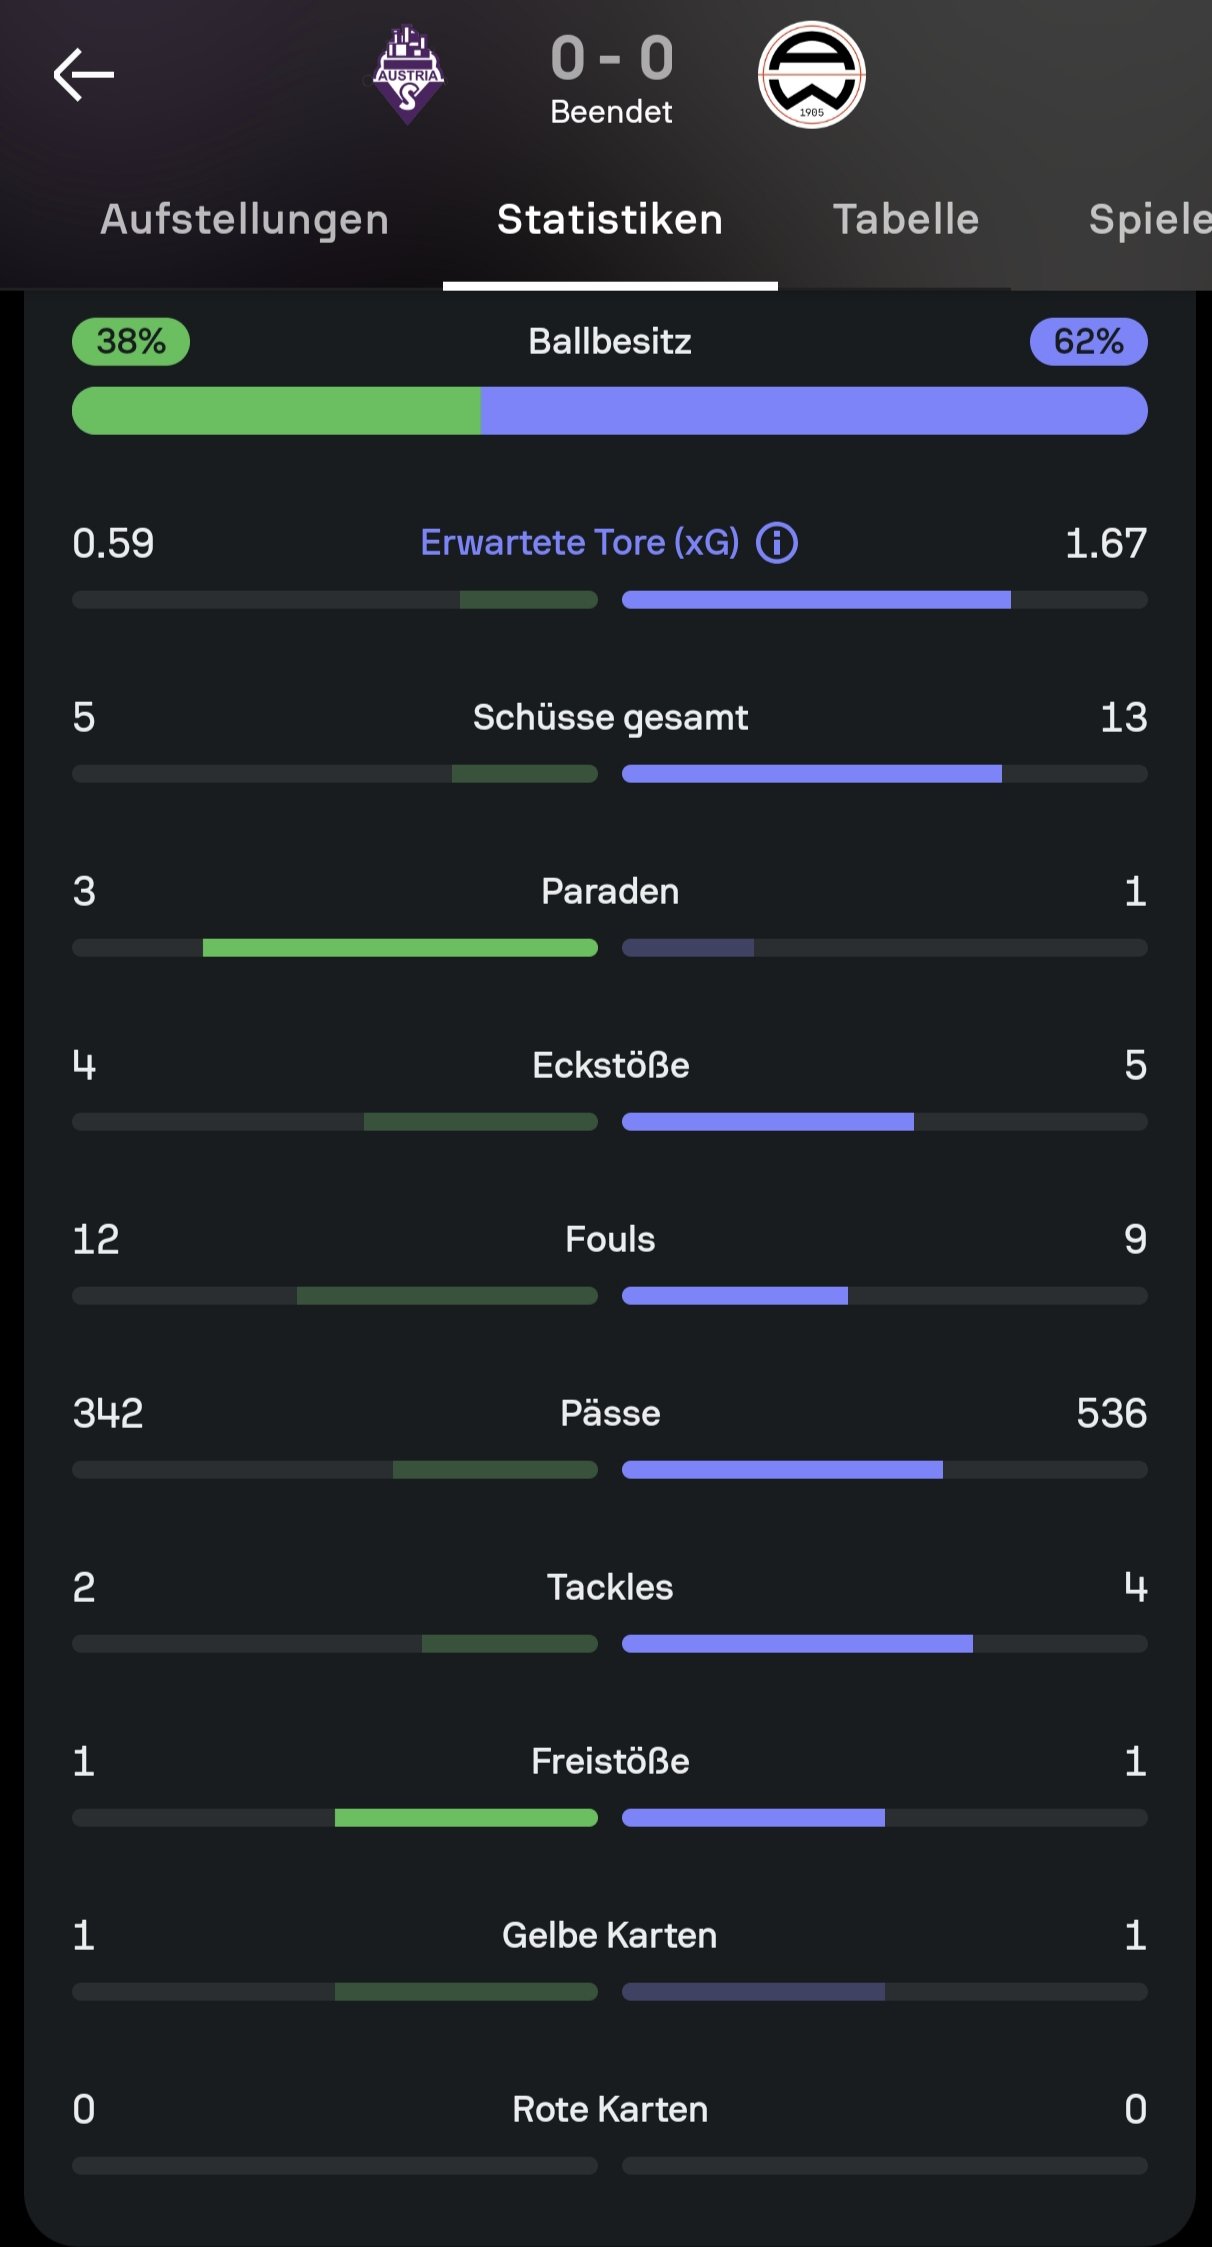Click the Ballbesitz possession bar

point(610,411)
